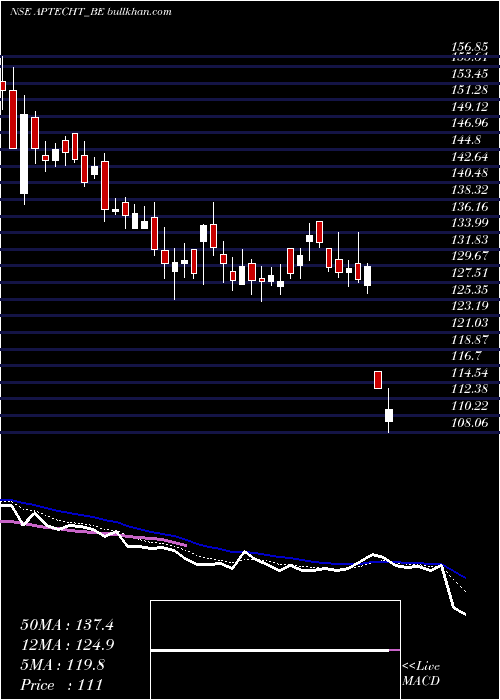Click the 138.32 axis value

[x=469, y=190]
